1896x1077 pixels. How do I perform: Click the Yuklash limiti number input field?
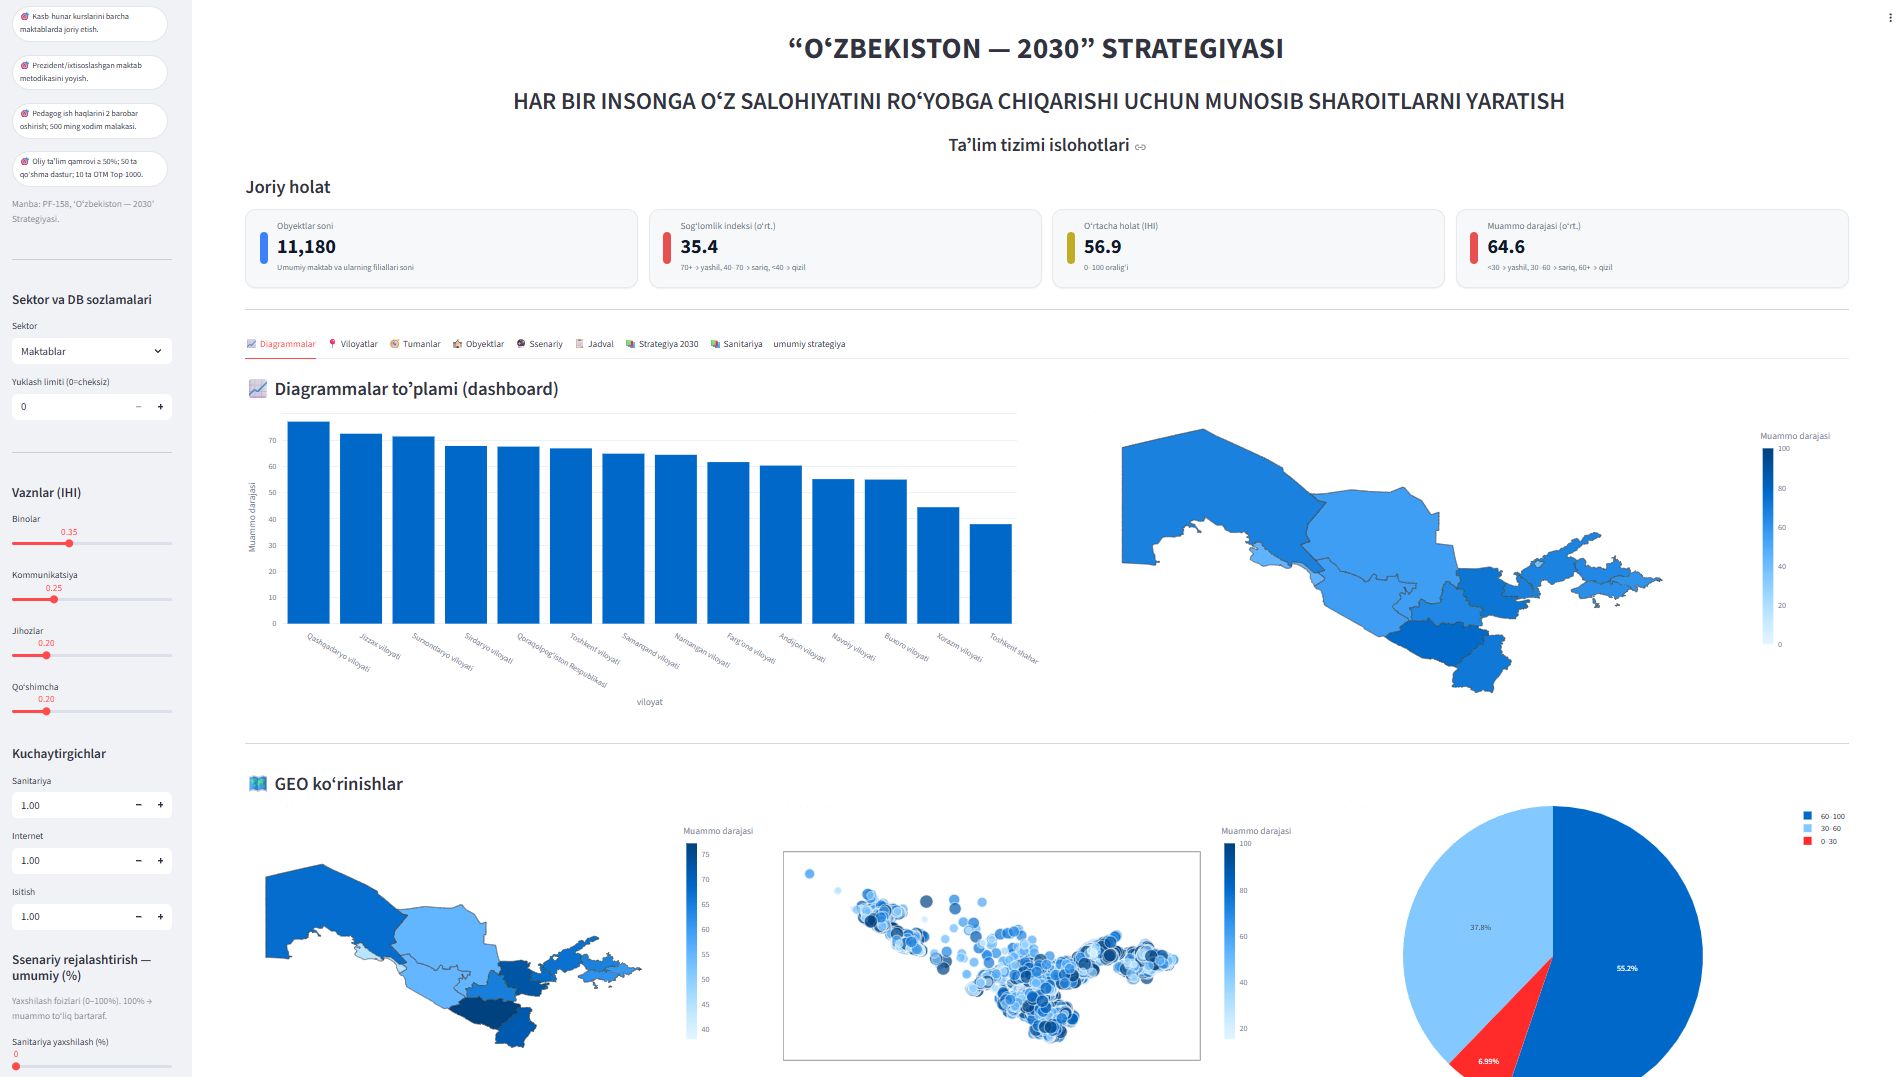click(72, 407)
